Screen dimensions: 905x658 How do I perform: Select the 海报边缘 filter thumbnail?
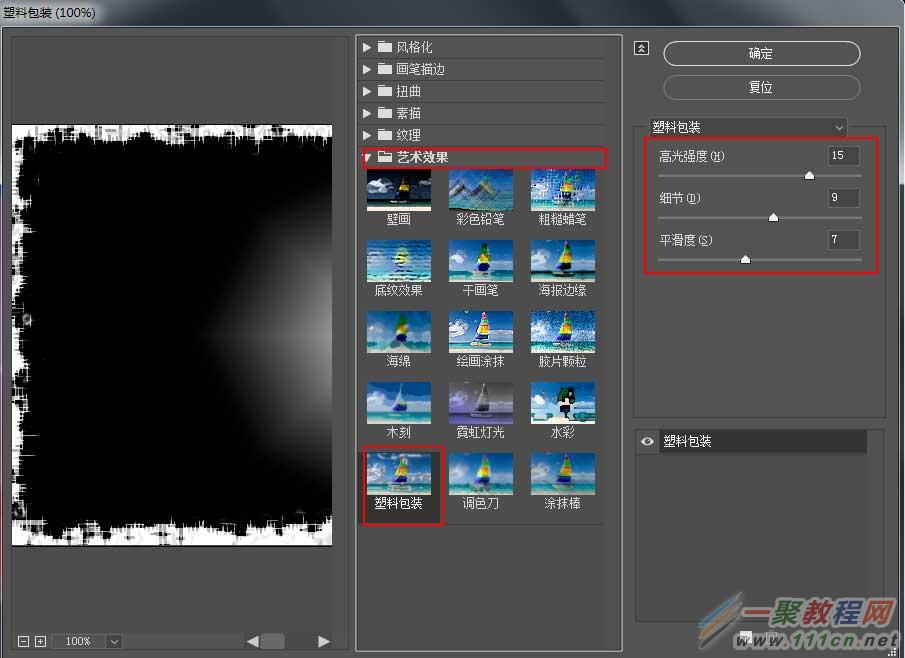coord(563,261)
